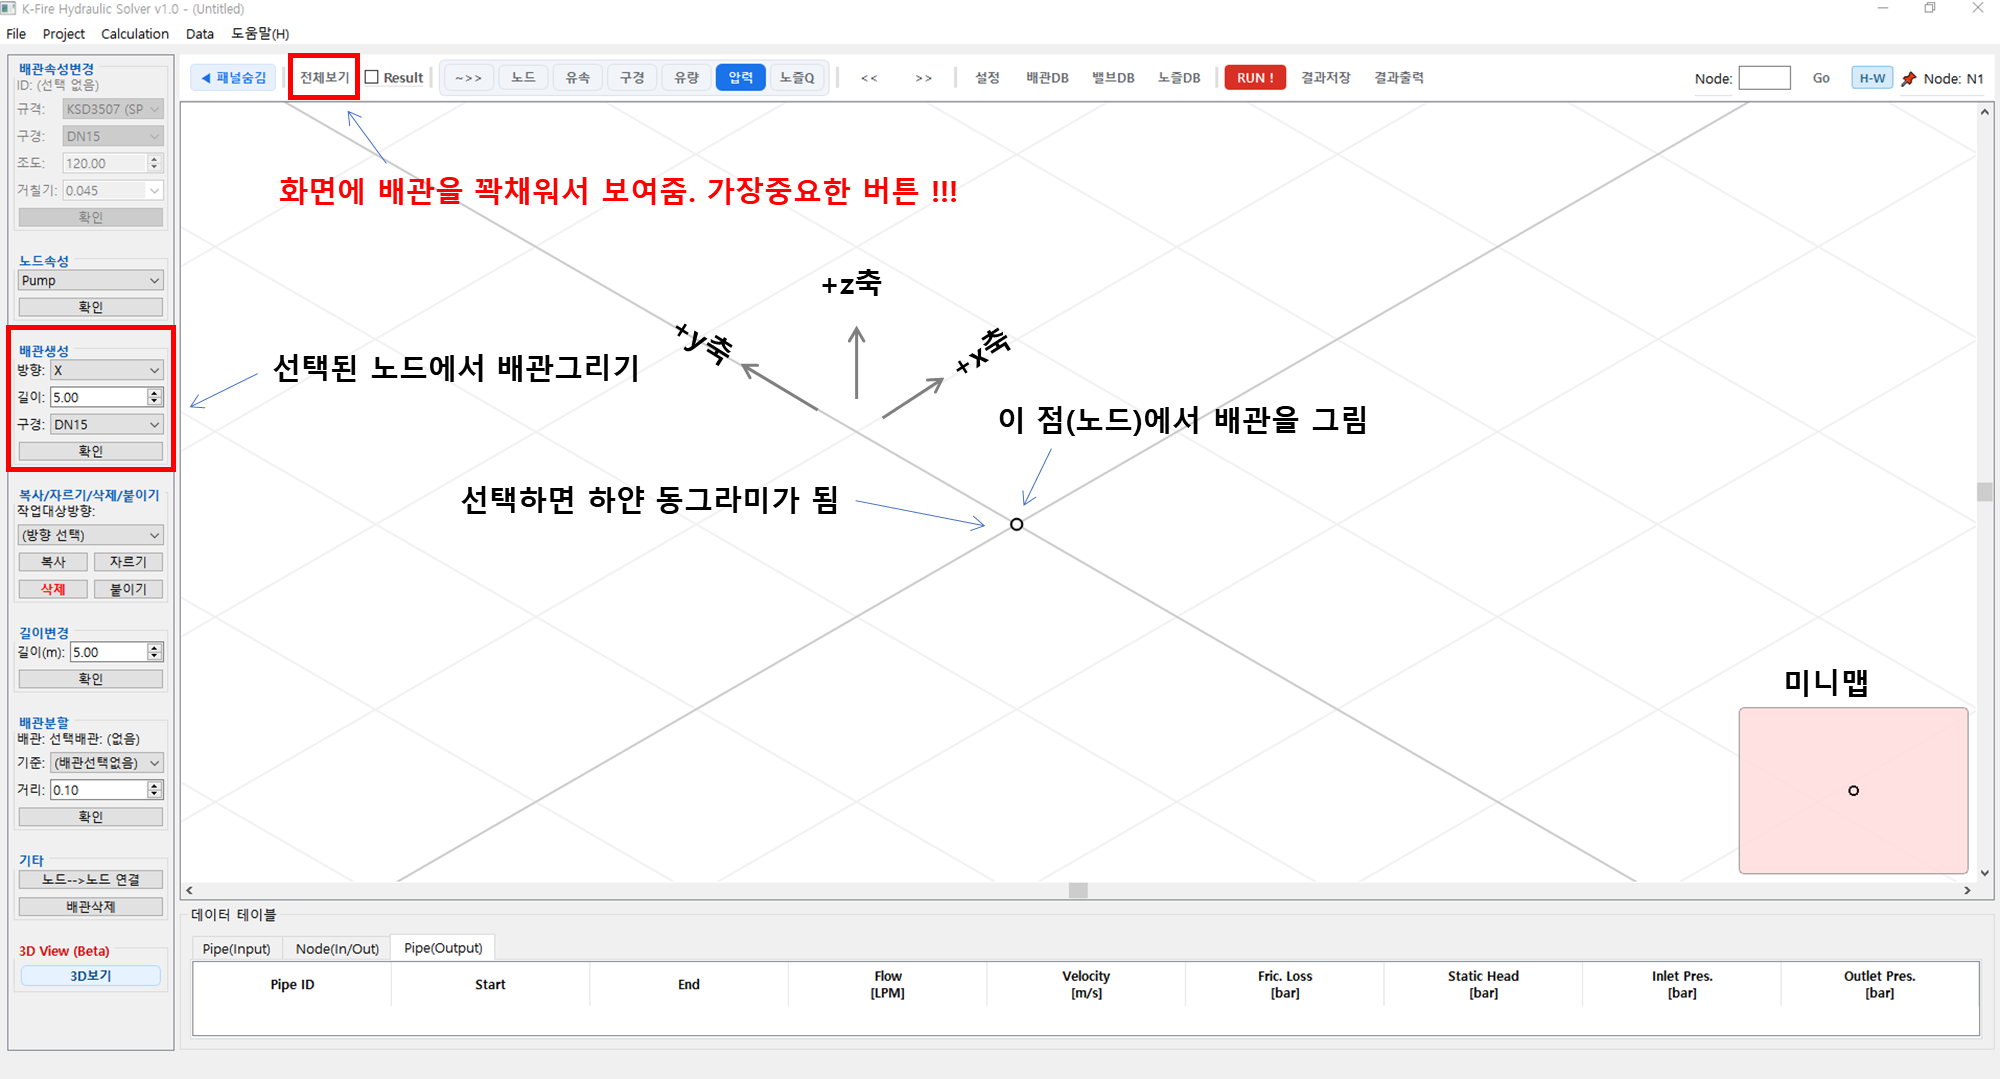Switch to the Pipe(Output) tab
This screenshot has width=2000, height=1079.
click(x=443, y=948)
